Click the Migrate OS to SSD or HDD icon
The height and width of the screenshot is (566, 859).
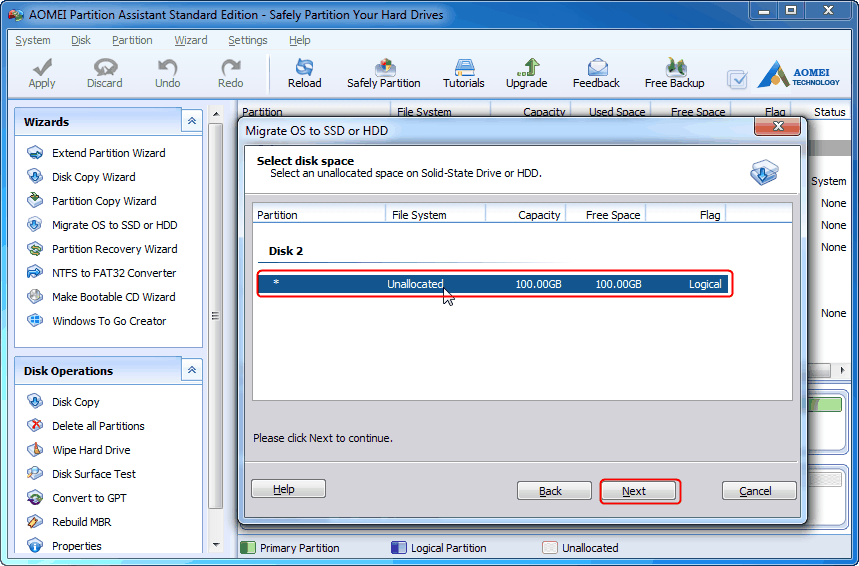35,225
